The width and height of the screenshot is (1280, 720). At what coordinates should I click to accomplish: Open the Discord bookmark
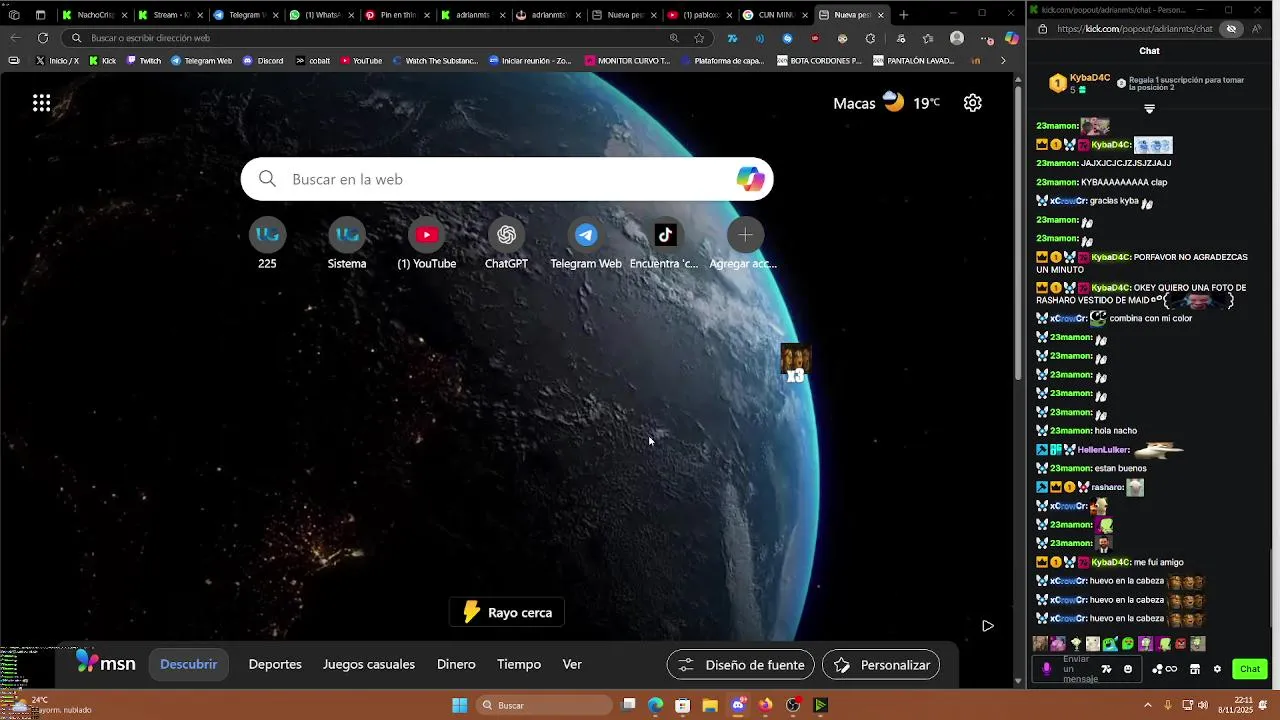pos(263,60)
